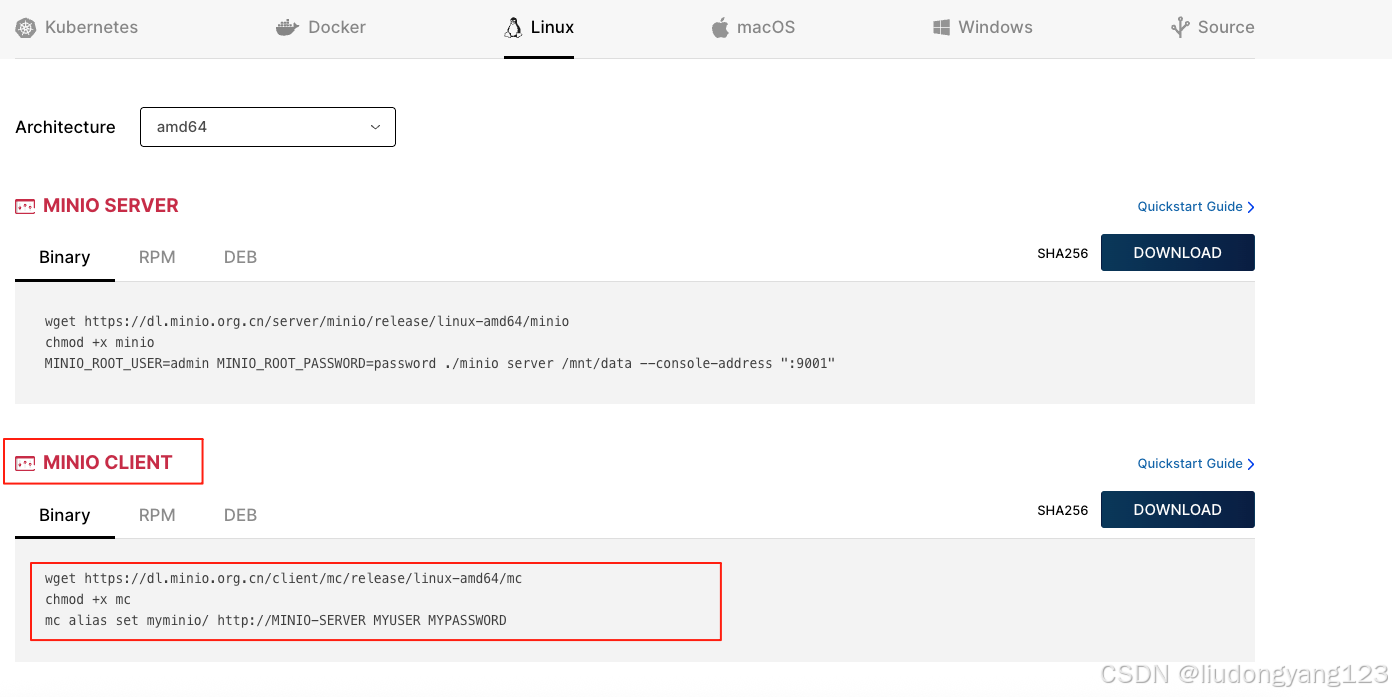Select the Binary tab under MinIO Client
Viewport: 1392px width, 697px height.
64,514
